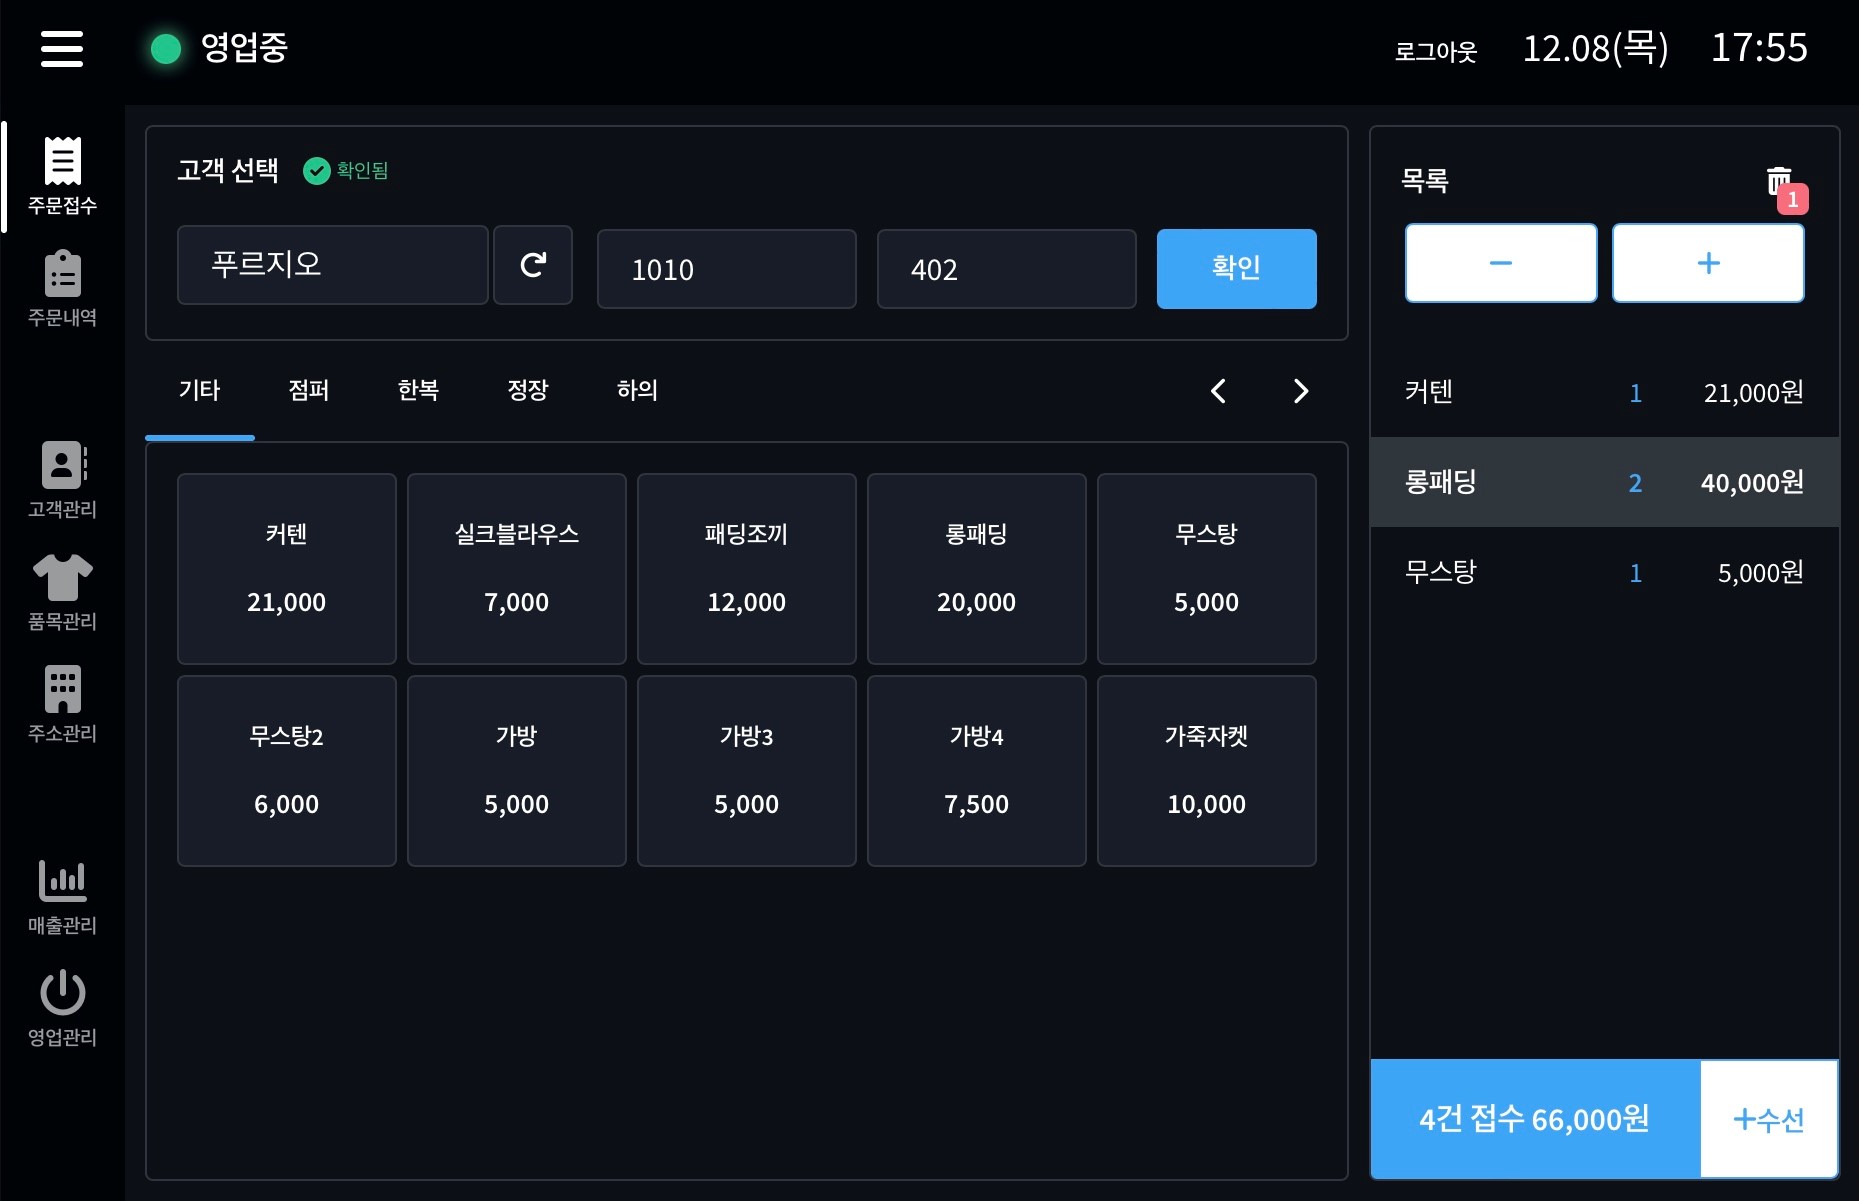The width and height of the screenshot is (1859, 1201).
Task: Click the 고객 선택 heading
Action: pyautogui.click(x=228, y=171)
